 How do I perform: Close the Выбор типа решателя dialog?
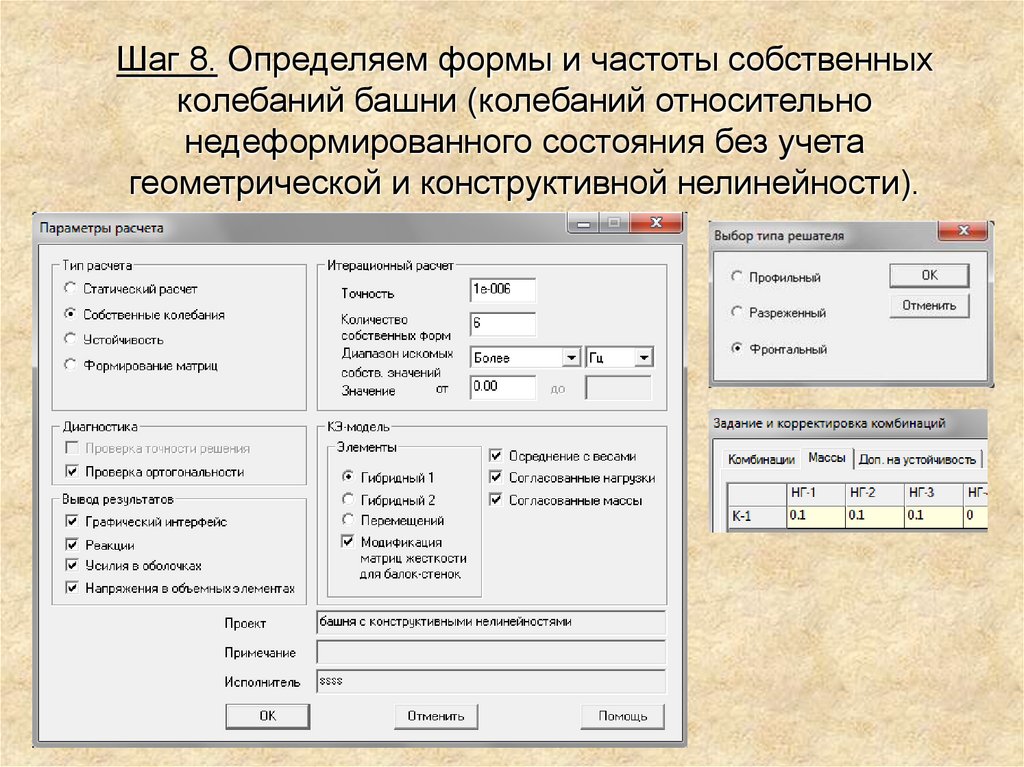(963, 230)
